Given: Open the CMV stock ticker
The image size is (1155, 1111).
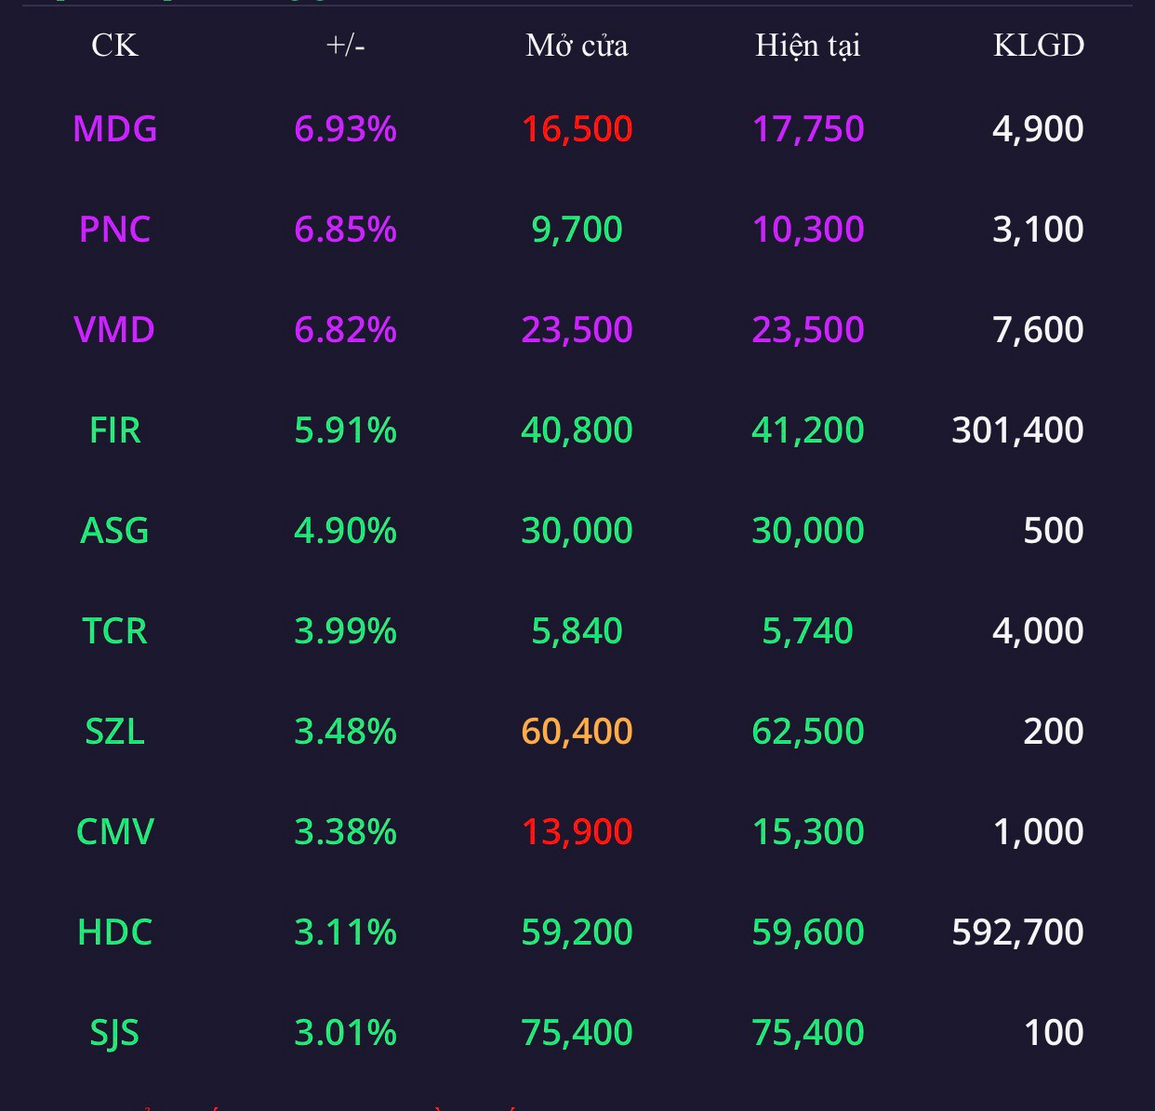Looking at the screenshot, I should point(115,831).
